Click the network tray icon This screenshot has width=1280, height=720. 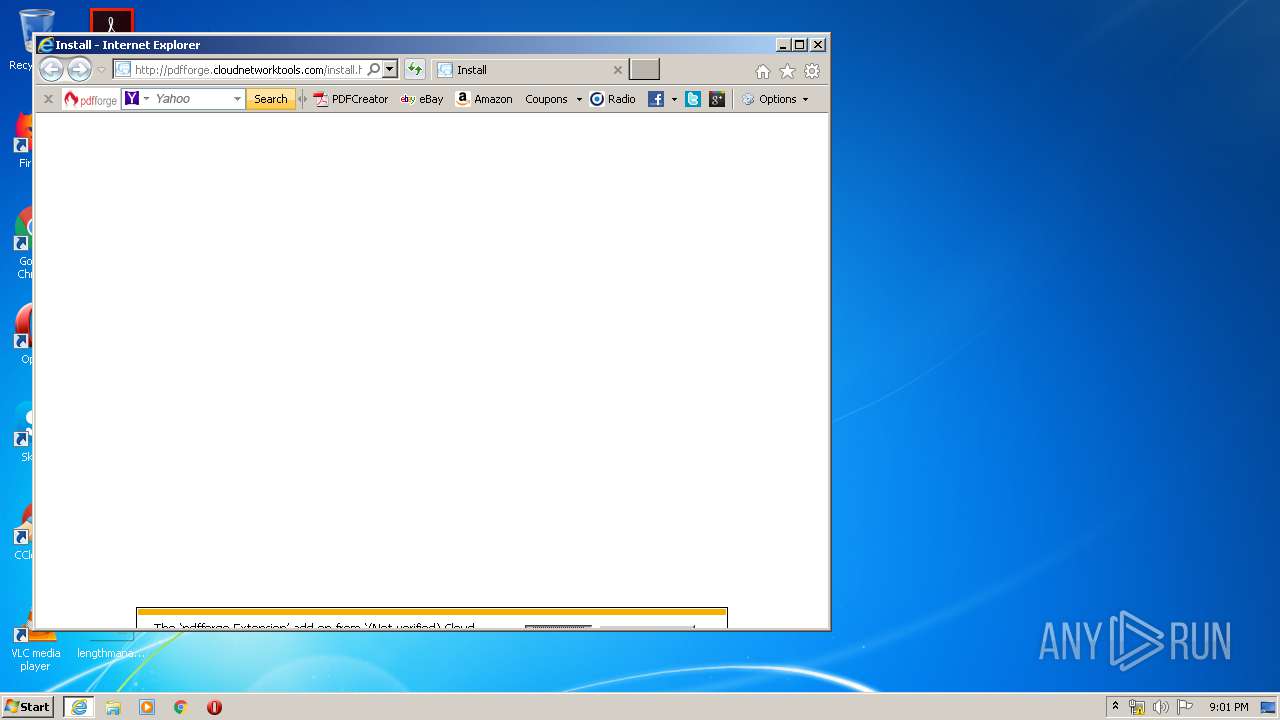[1137, 707]
